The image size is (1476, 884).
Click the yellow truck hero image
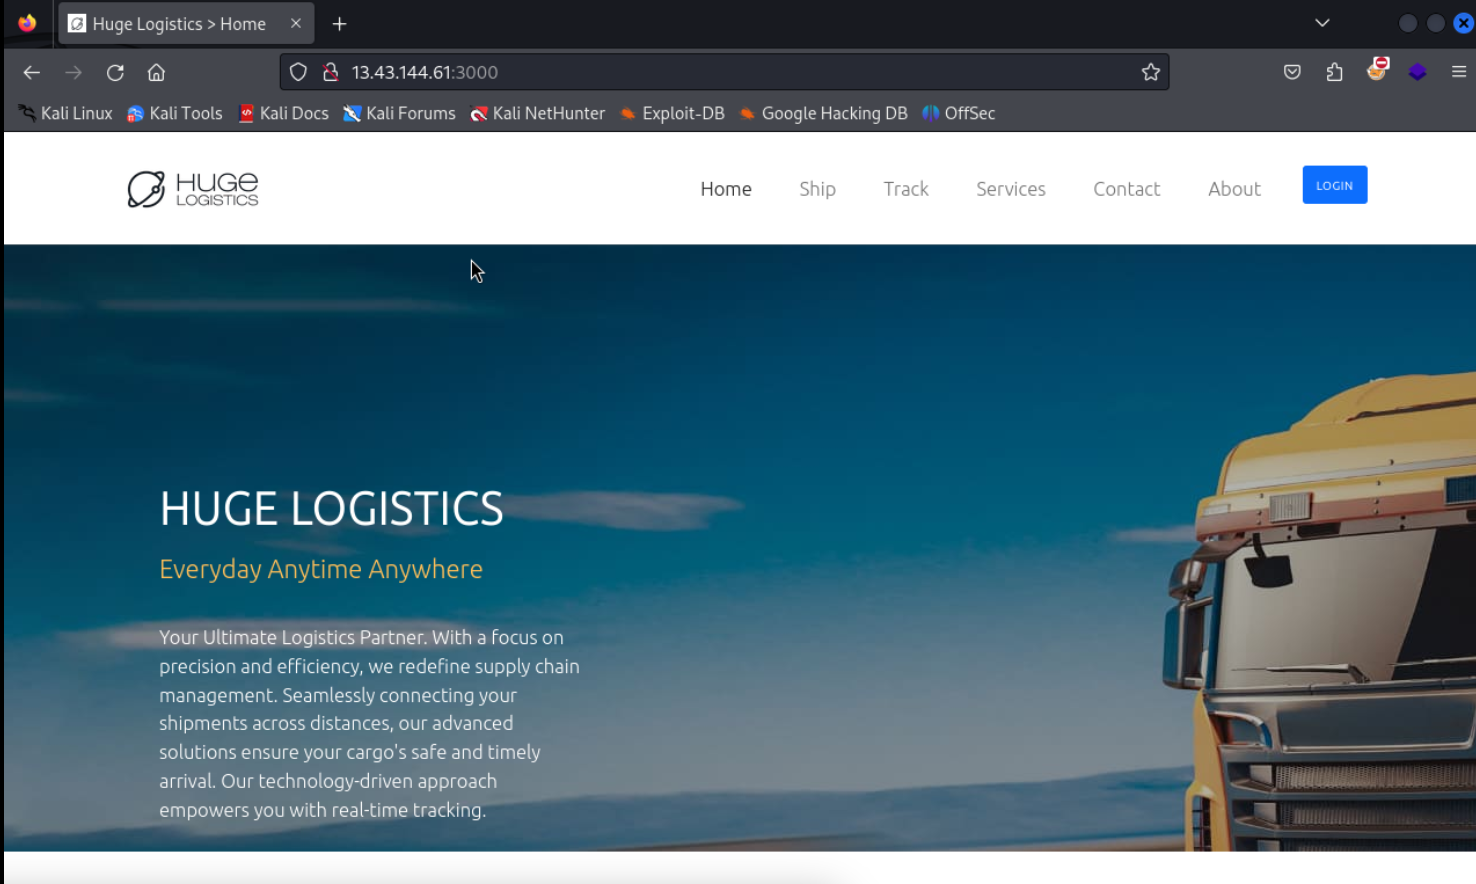tap(1319, 610)
